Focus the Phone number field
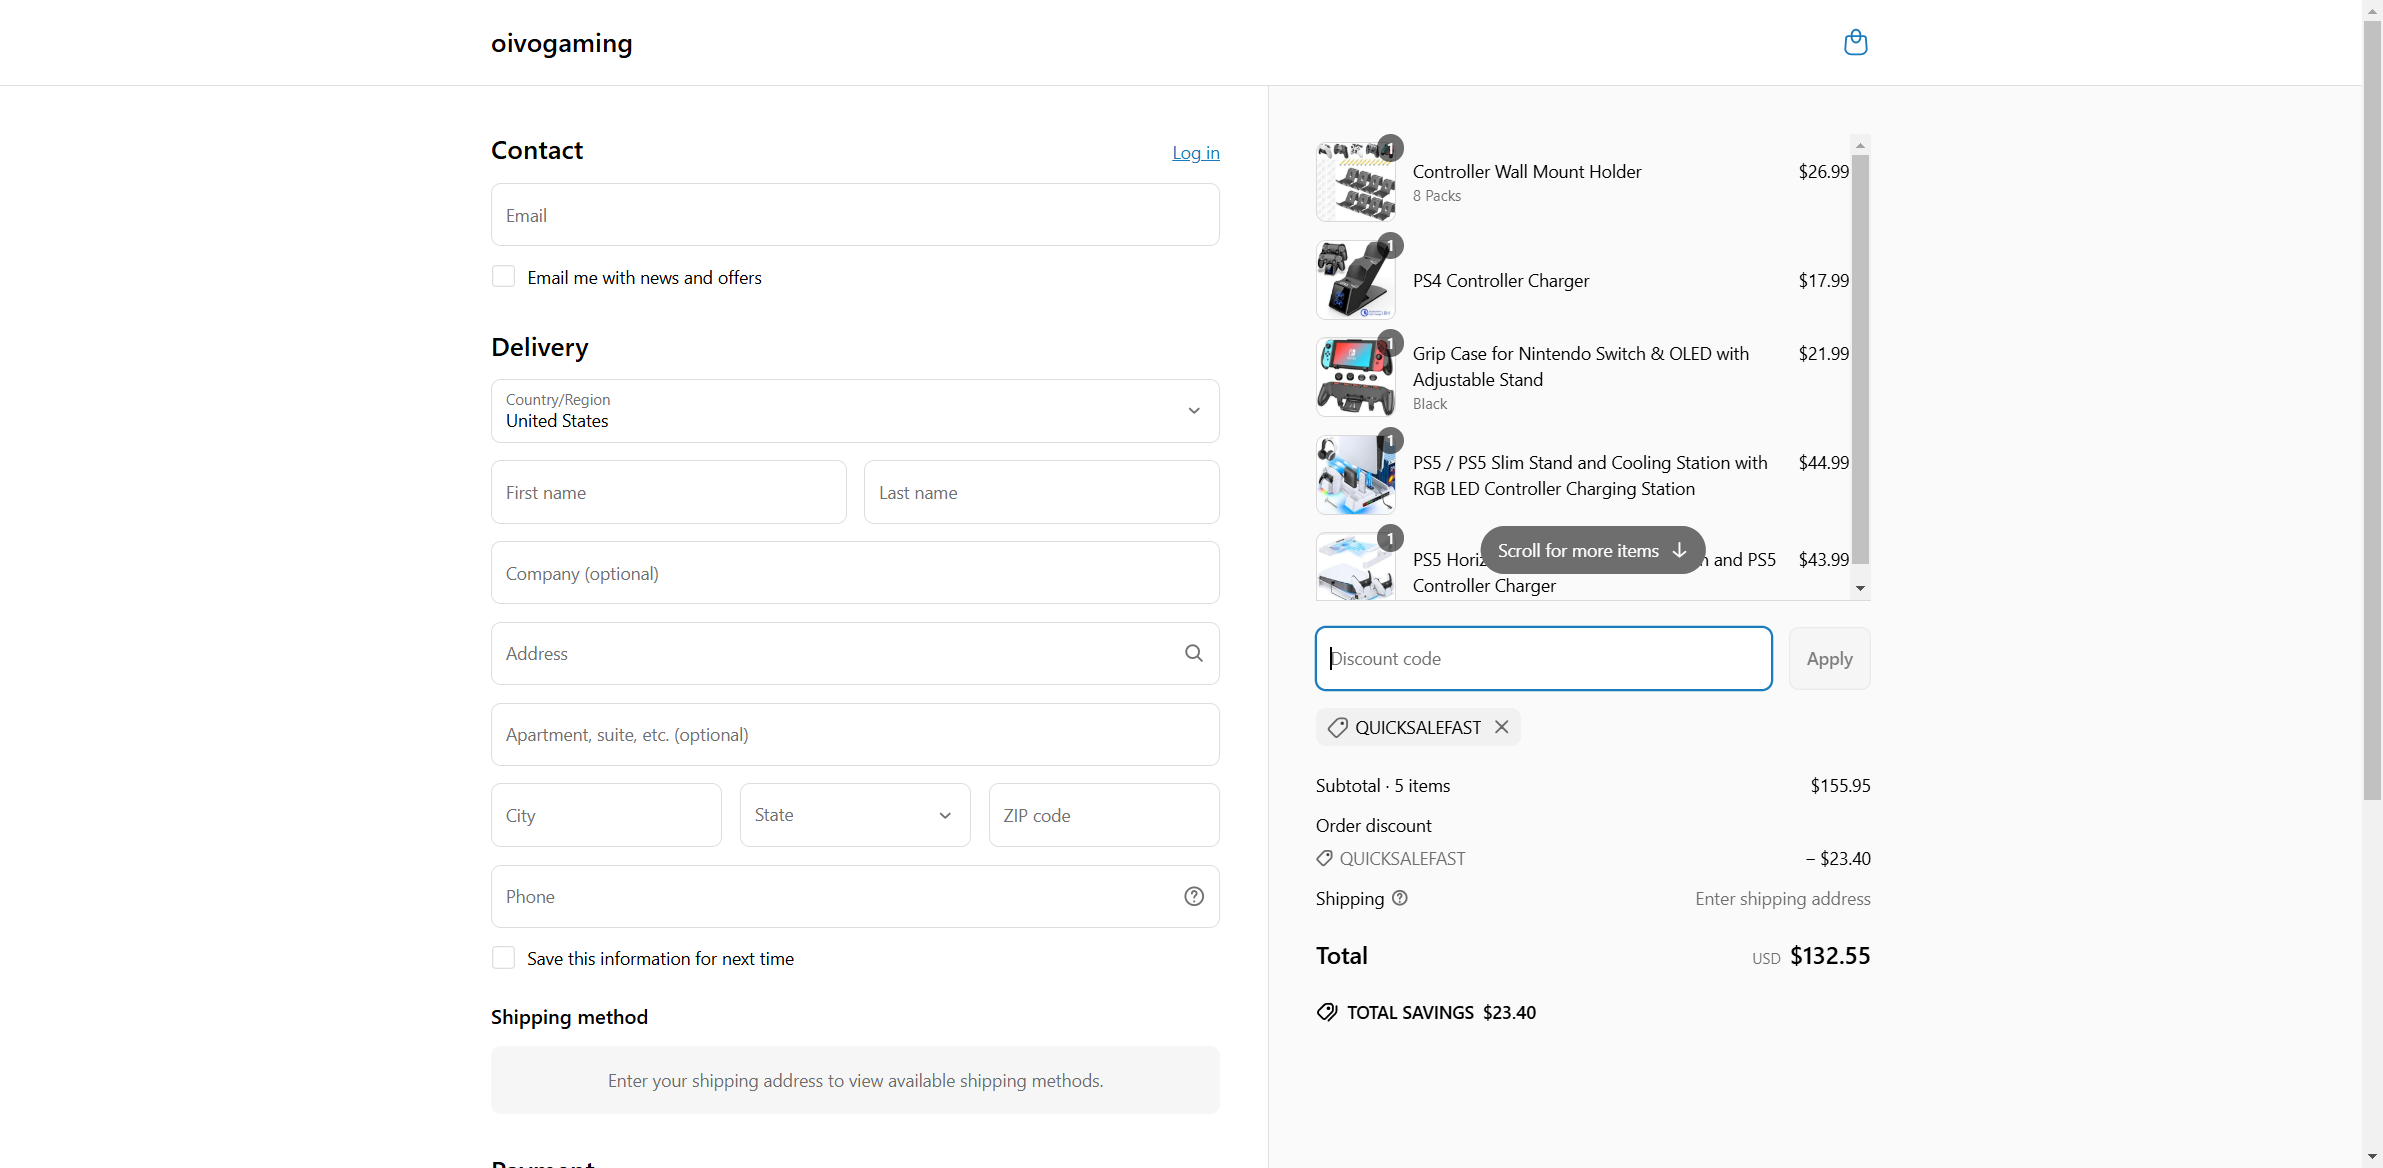The height and width of the screenshot is (1168, 2383). point(855,896)
